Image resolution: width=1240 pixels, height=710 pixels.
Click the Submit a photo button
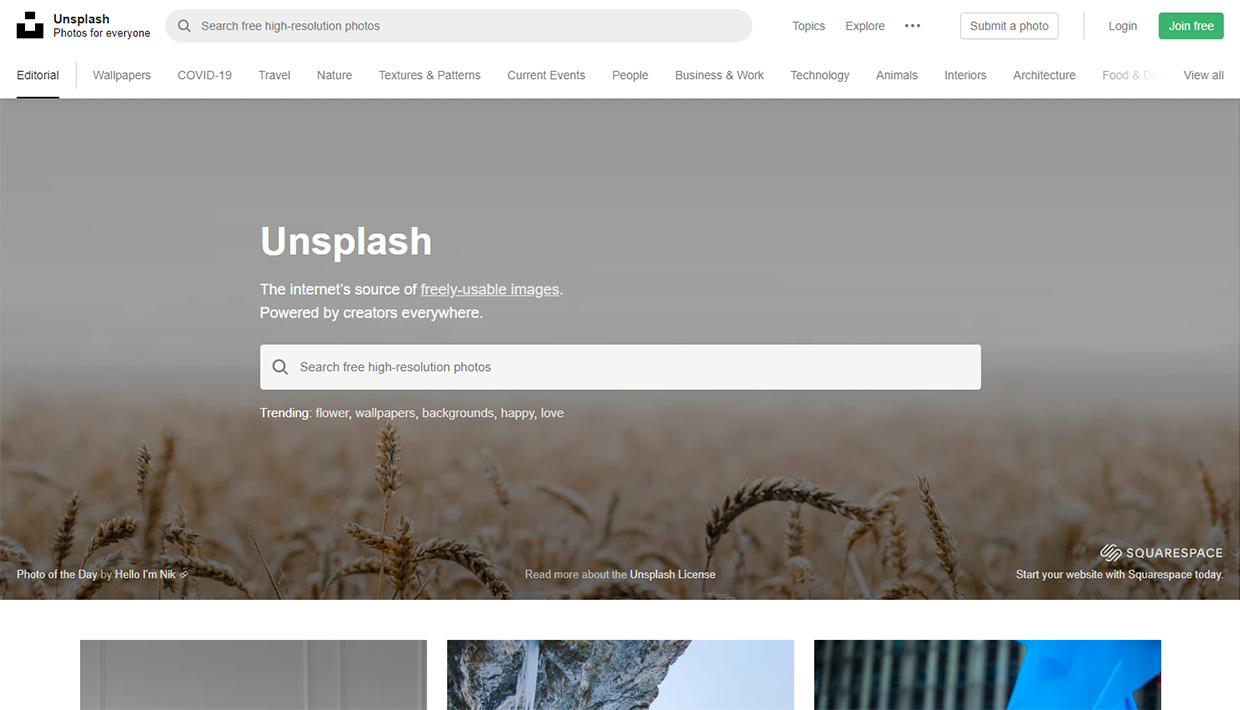(x=1009, y=26)
